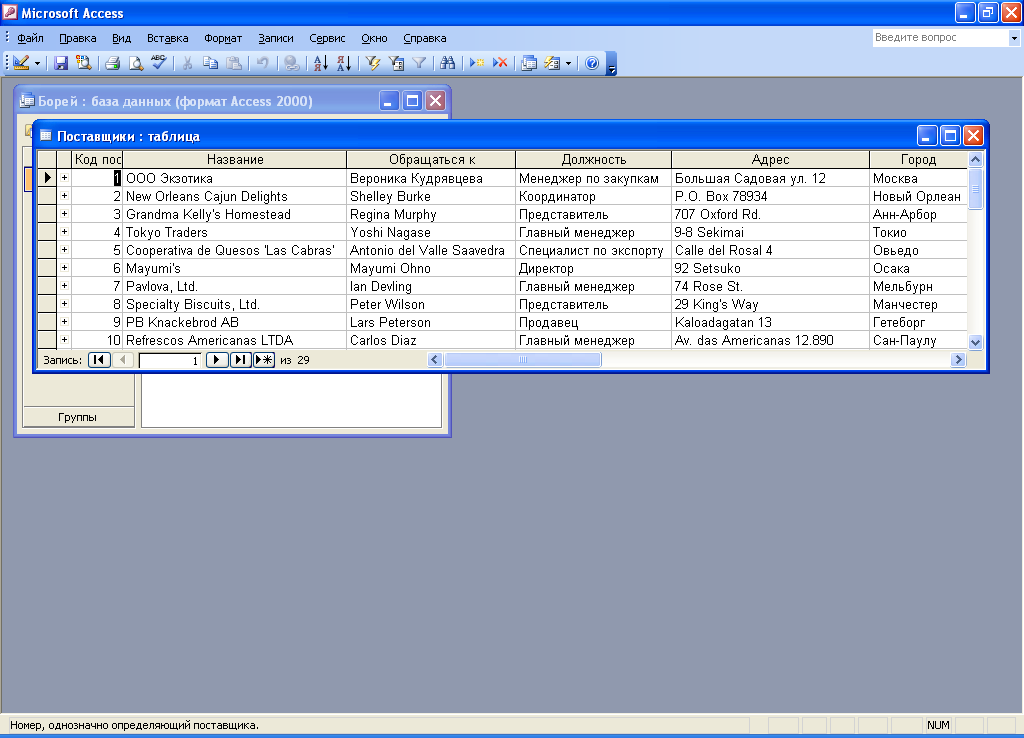Click the Delete Record red X icon
The image size is (1024, 738).
[x=500, y=63]
